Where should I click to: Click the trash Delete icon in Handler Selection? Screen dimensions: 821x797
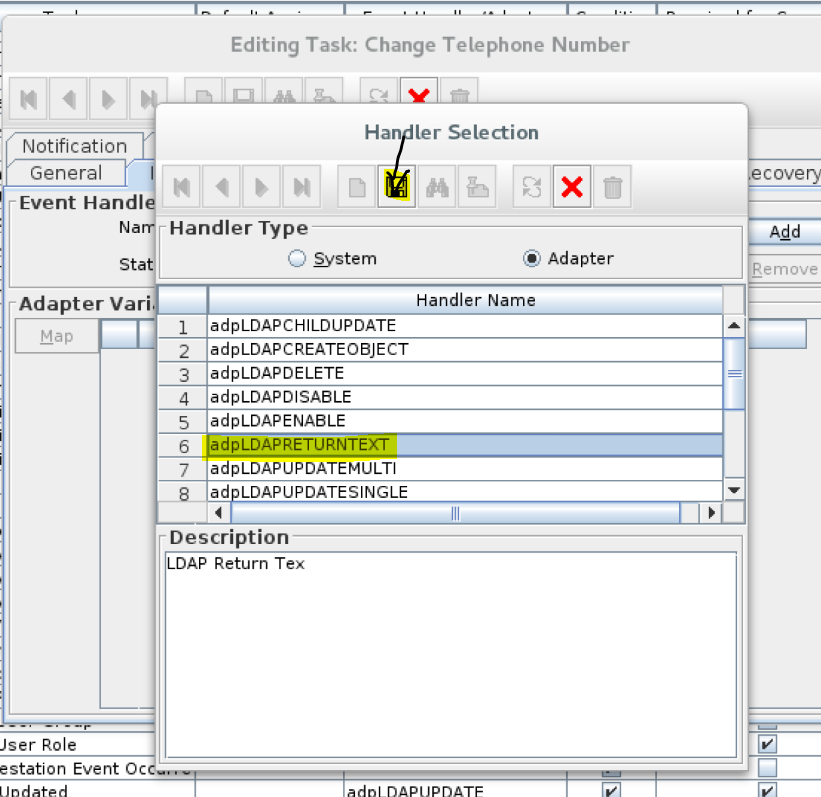(612, 186)
